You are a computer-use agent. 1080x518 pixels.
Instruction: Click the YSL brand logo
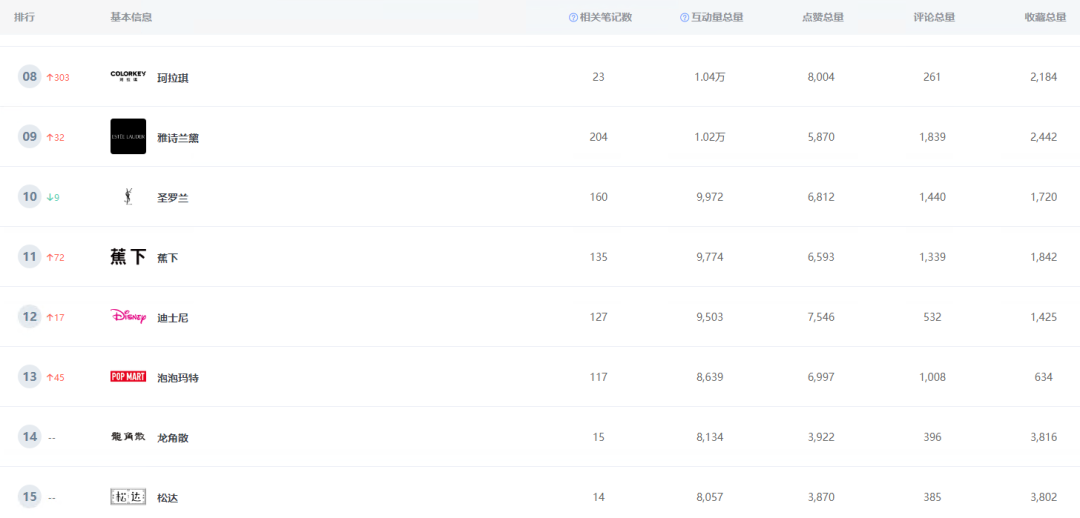[128, 197]
